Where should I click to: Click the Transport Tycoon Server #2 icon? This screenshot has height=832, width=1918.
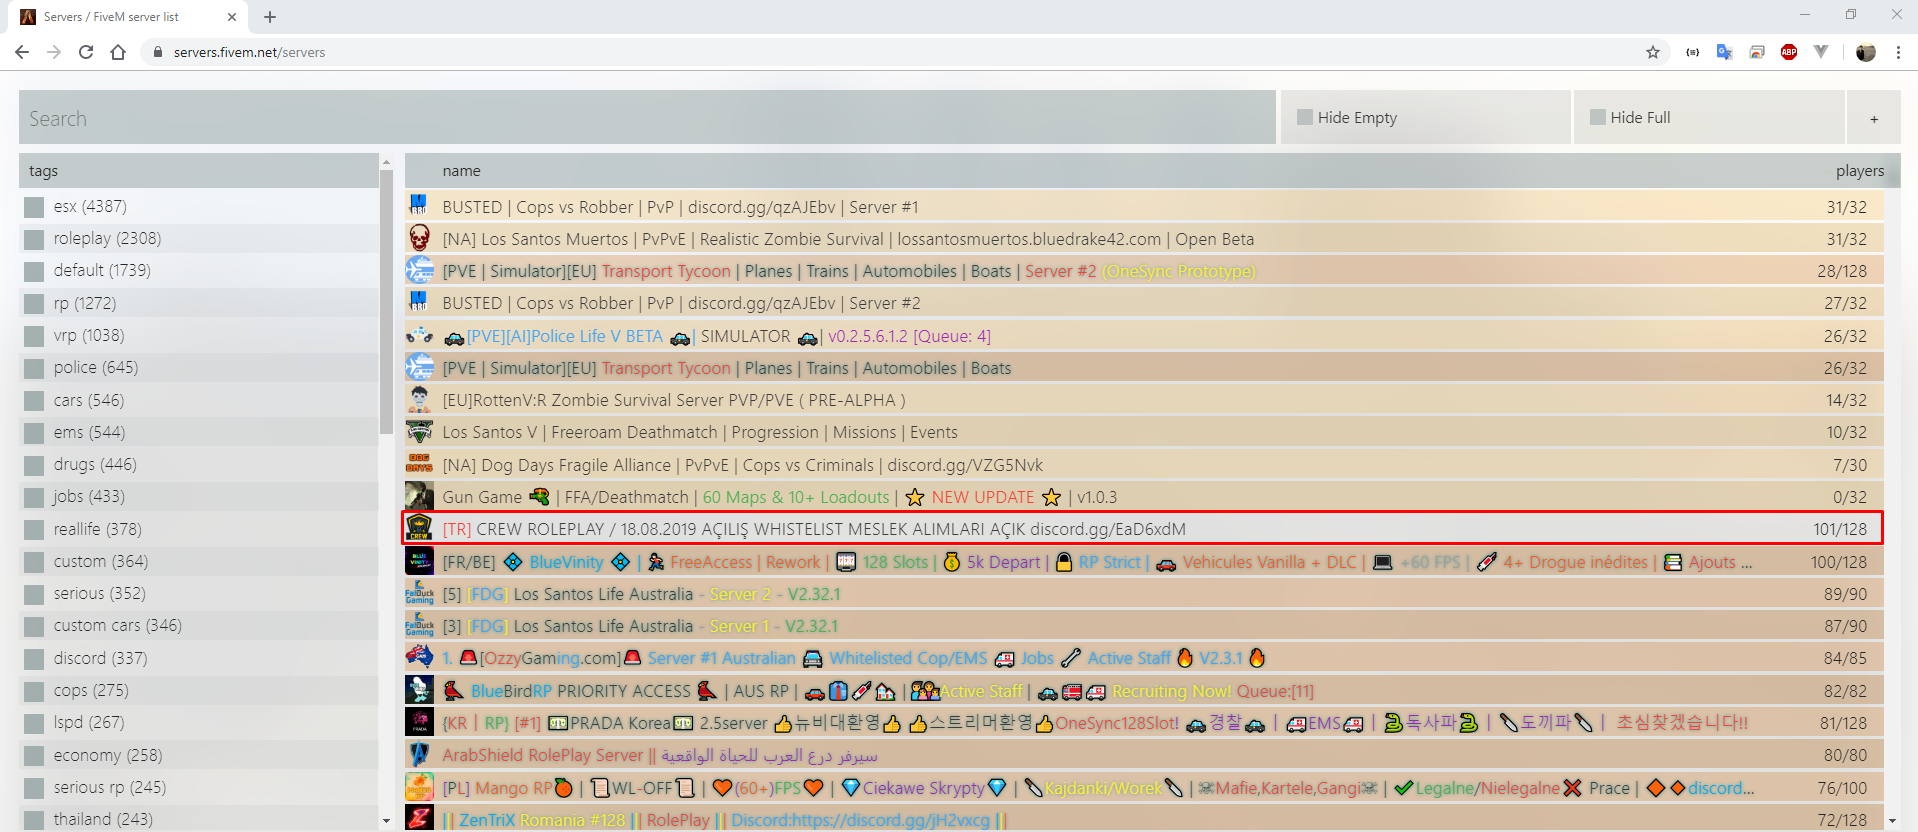coord(419,270)
